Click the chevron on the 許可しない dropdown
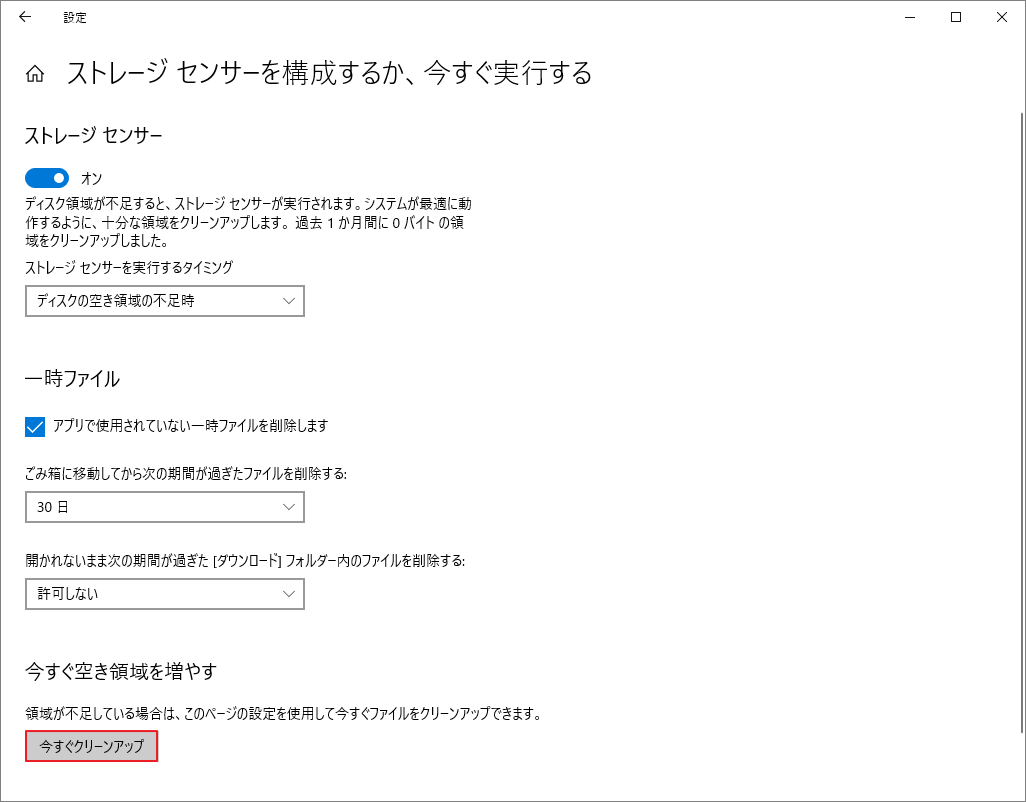The image size is (1026, 802). point(291,594)
